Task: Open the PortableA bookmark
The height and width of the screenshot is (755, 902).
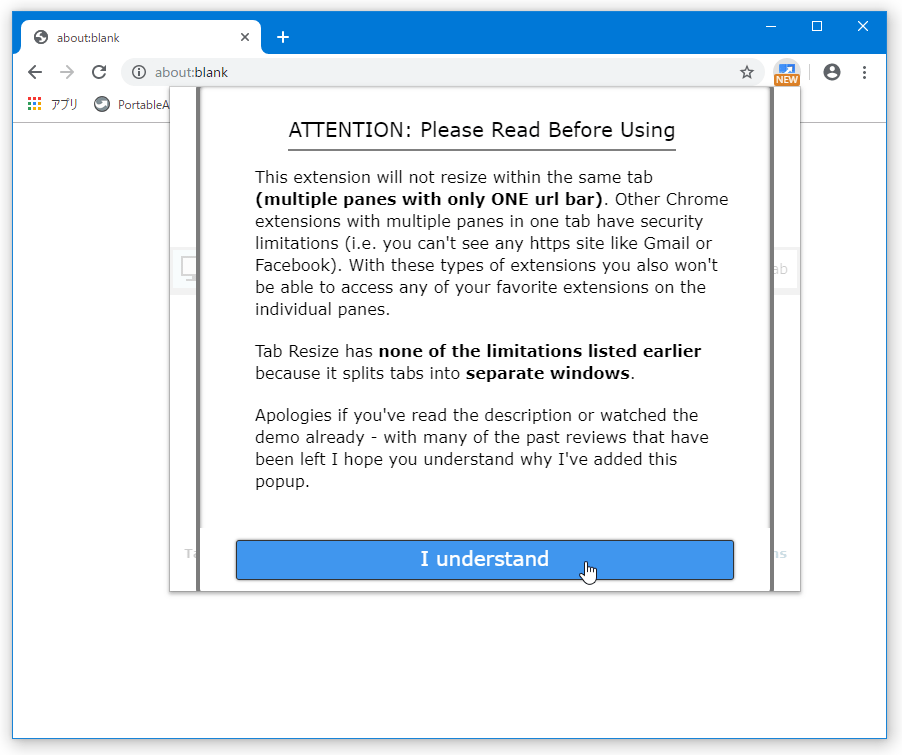Action: click(x=132, y=104)
